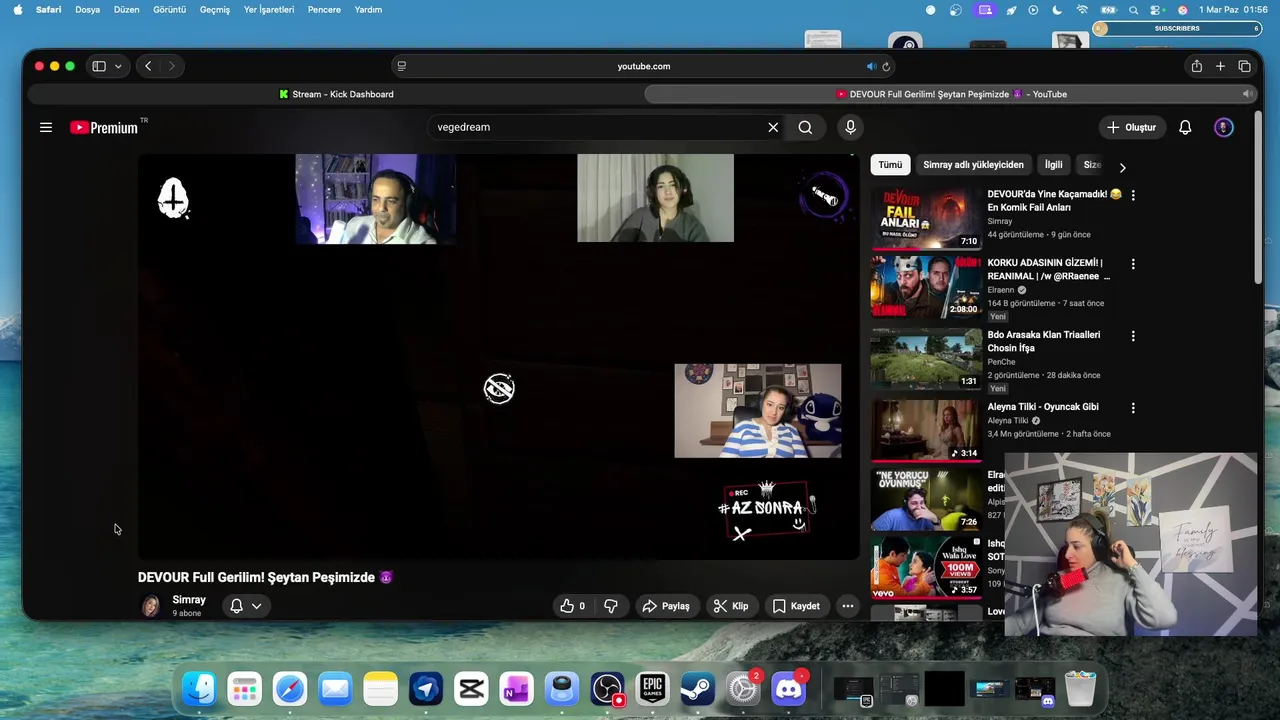Image resolution: width=1280 pixels, height=720 pixels.
Task: Click the Oluştur create button
Action: point(1131,127)
